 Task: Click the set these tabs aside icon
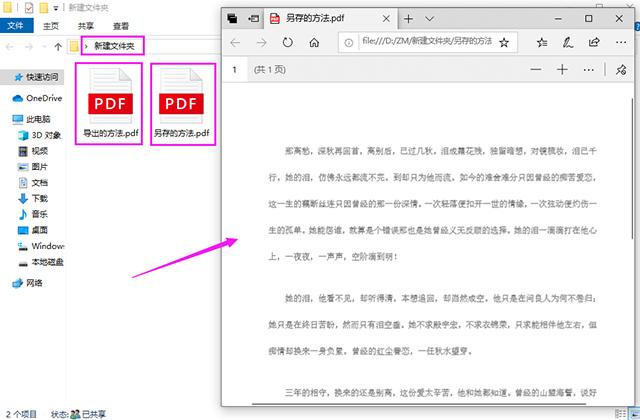pyautogui.click(x=253, y=18)
